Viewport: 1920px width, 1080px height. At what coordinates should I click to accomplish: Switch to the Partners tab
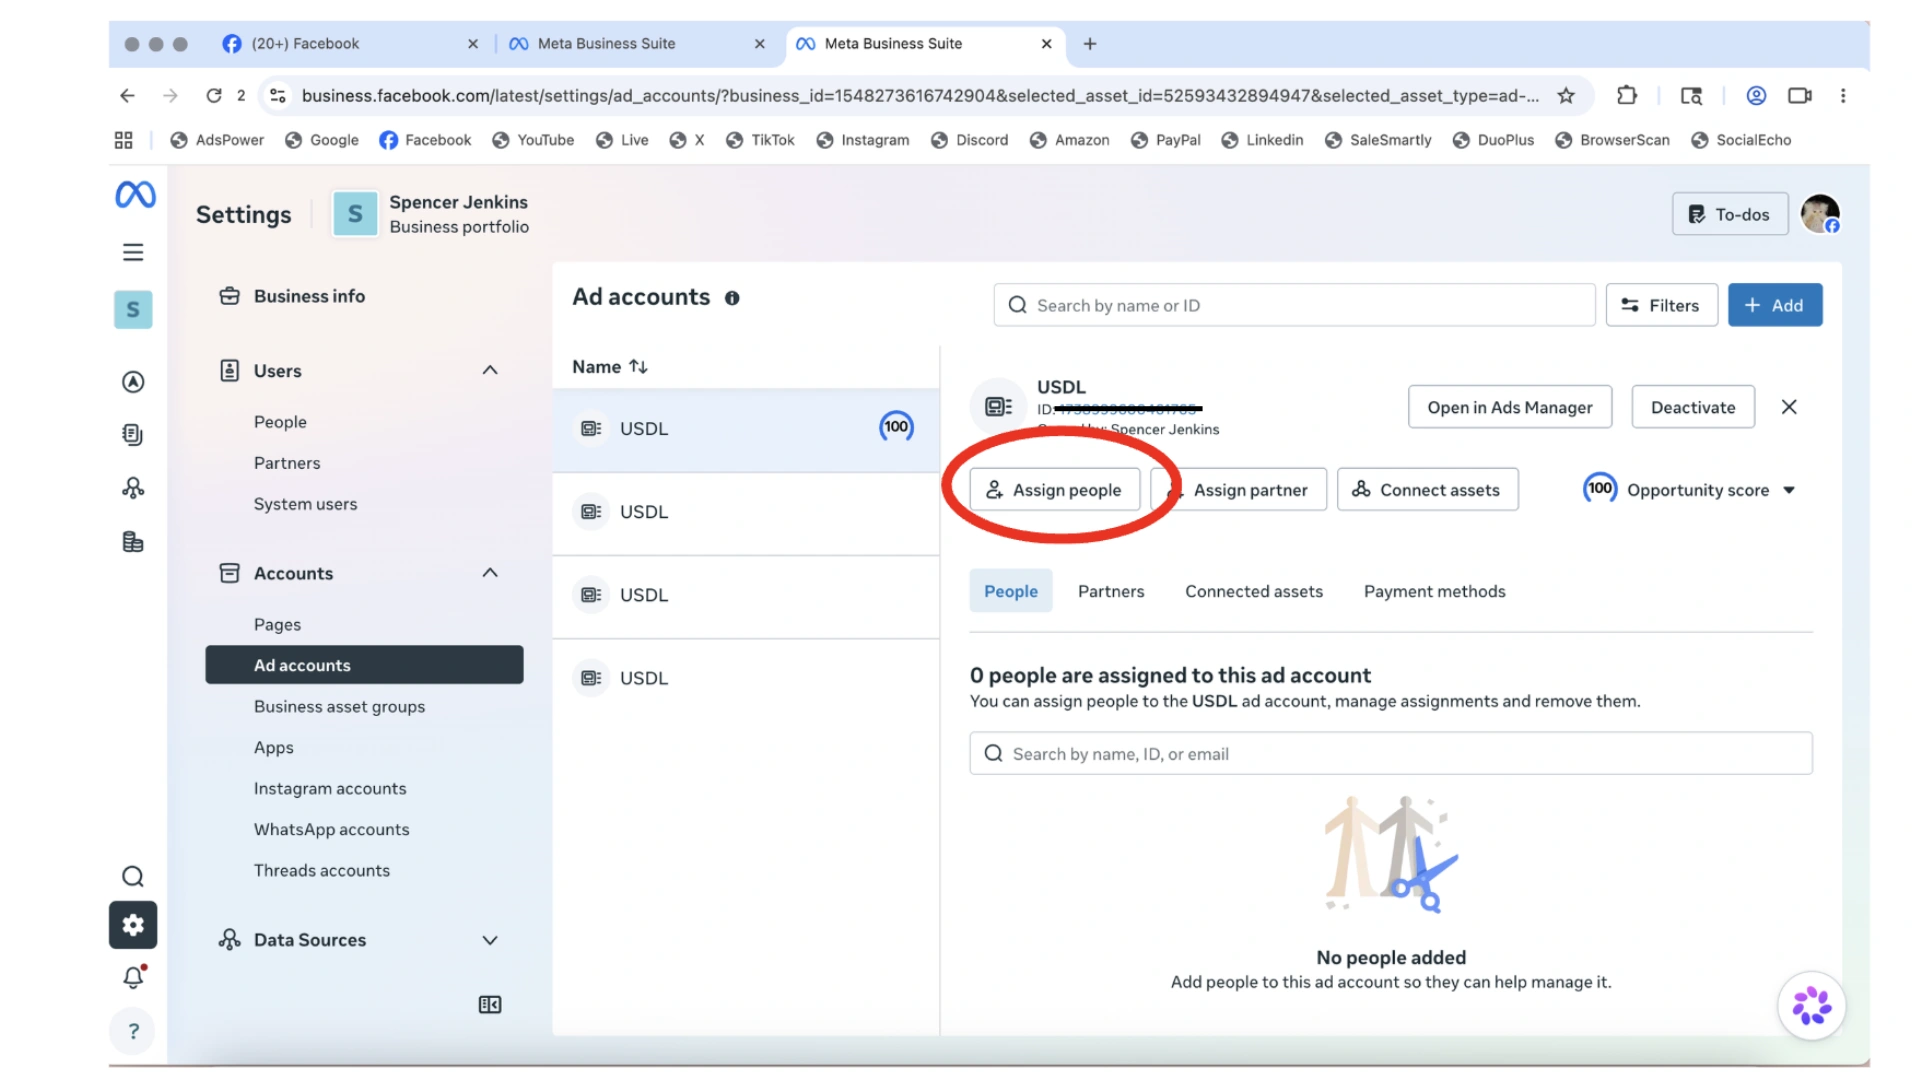pyautogui.click(x=1111, y=591)
